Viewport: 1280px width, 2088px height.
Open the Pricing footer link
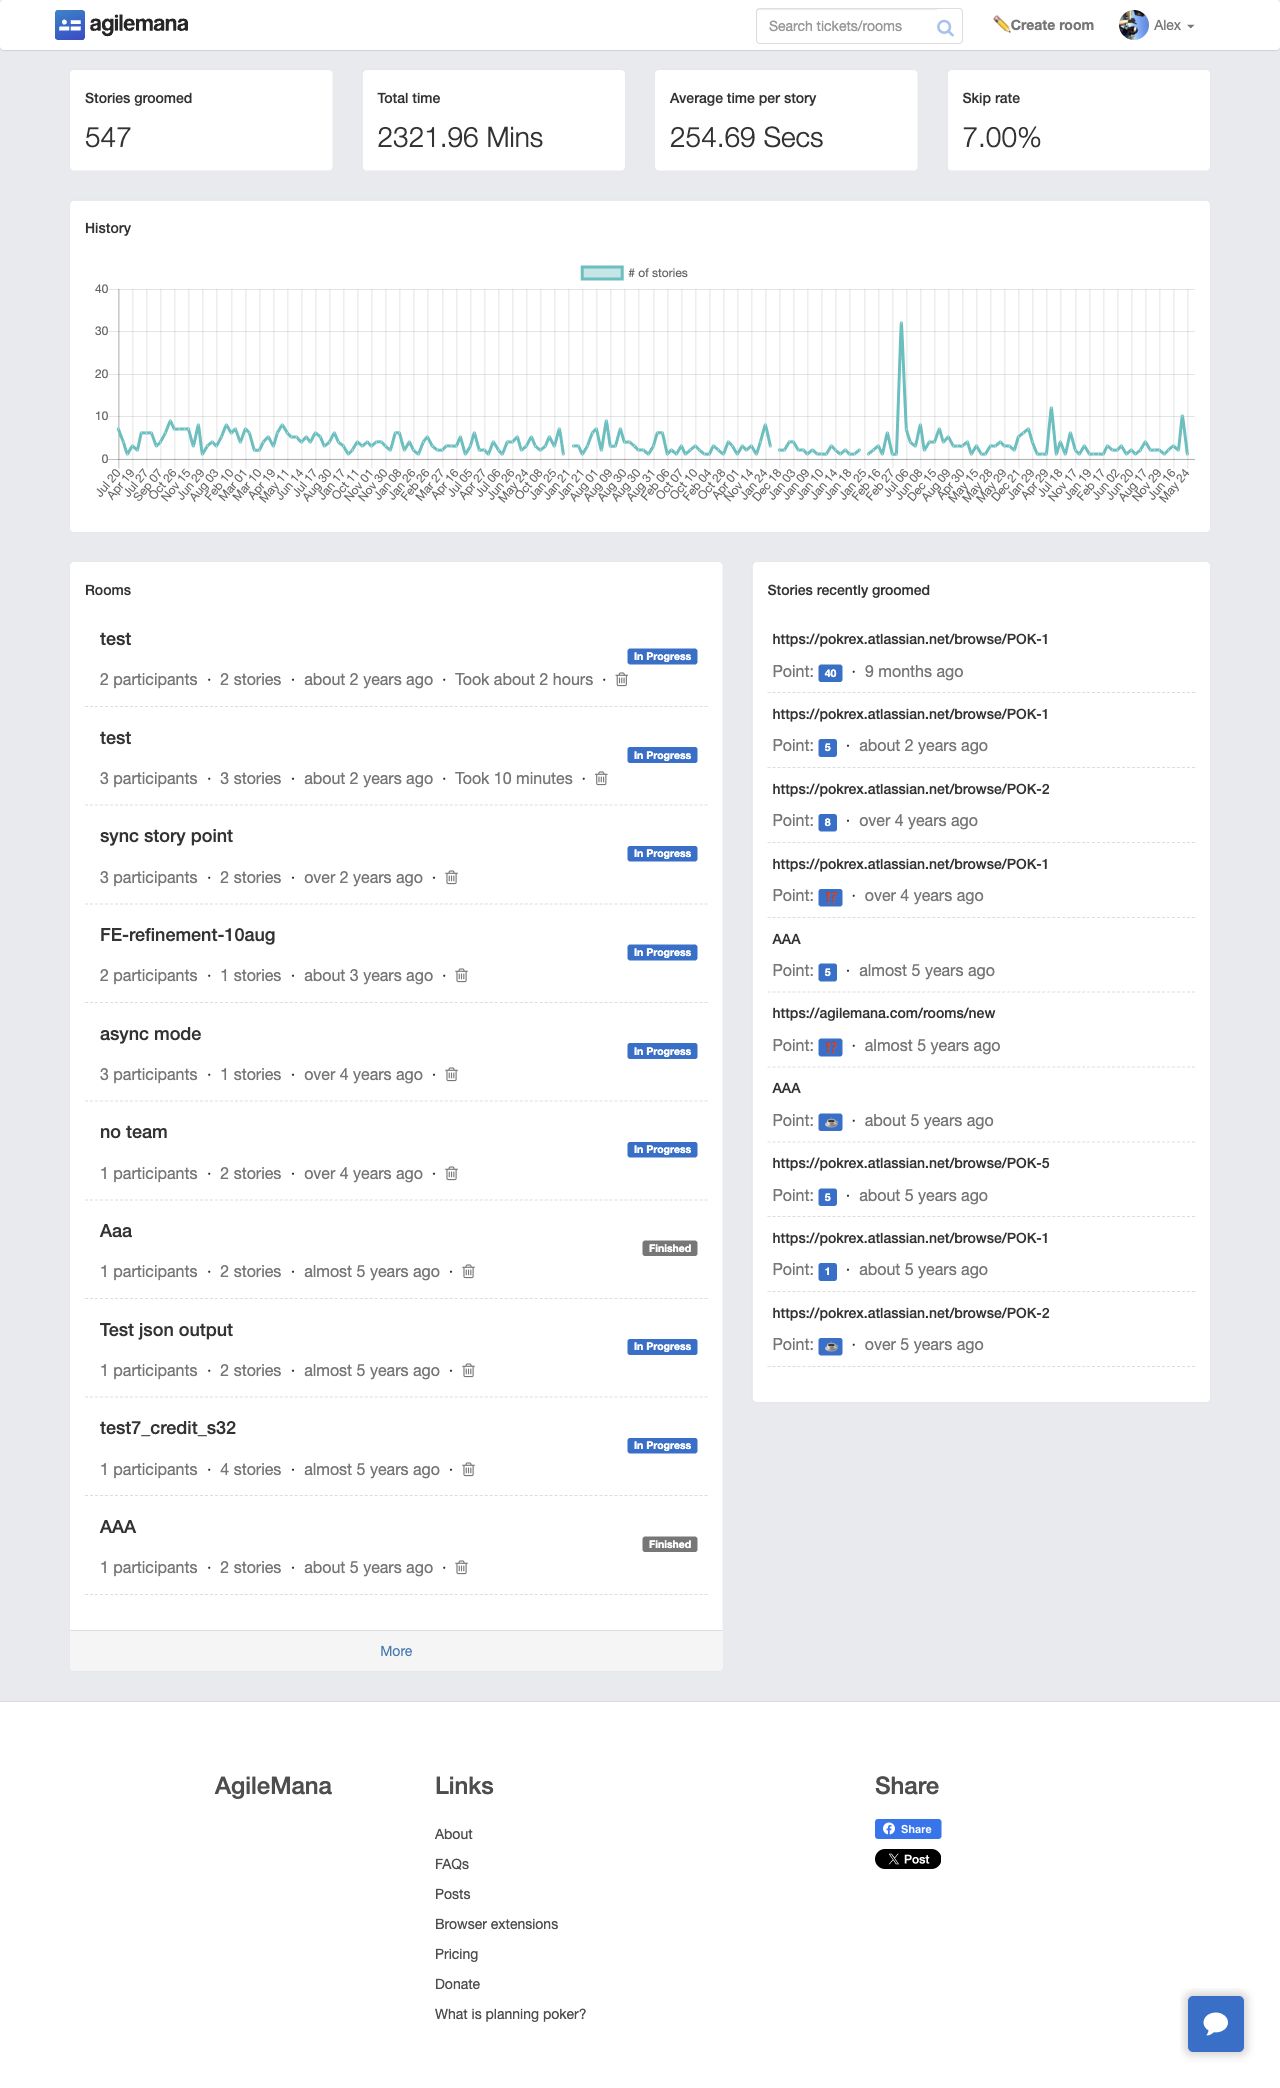456,1954
